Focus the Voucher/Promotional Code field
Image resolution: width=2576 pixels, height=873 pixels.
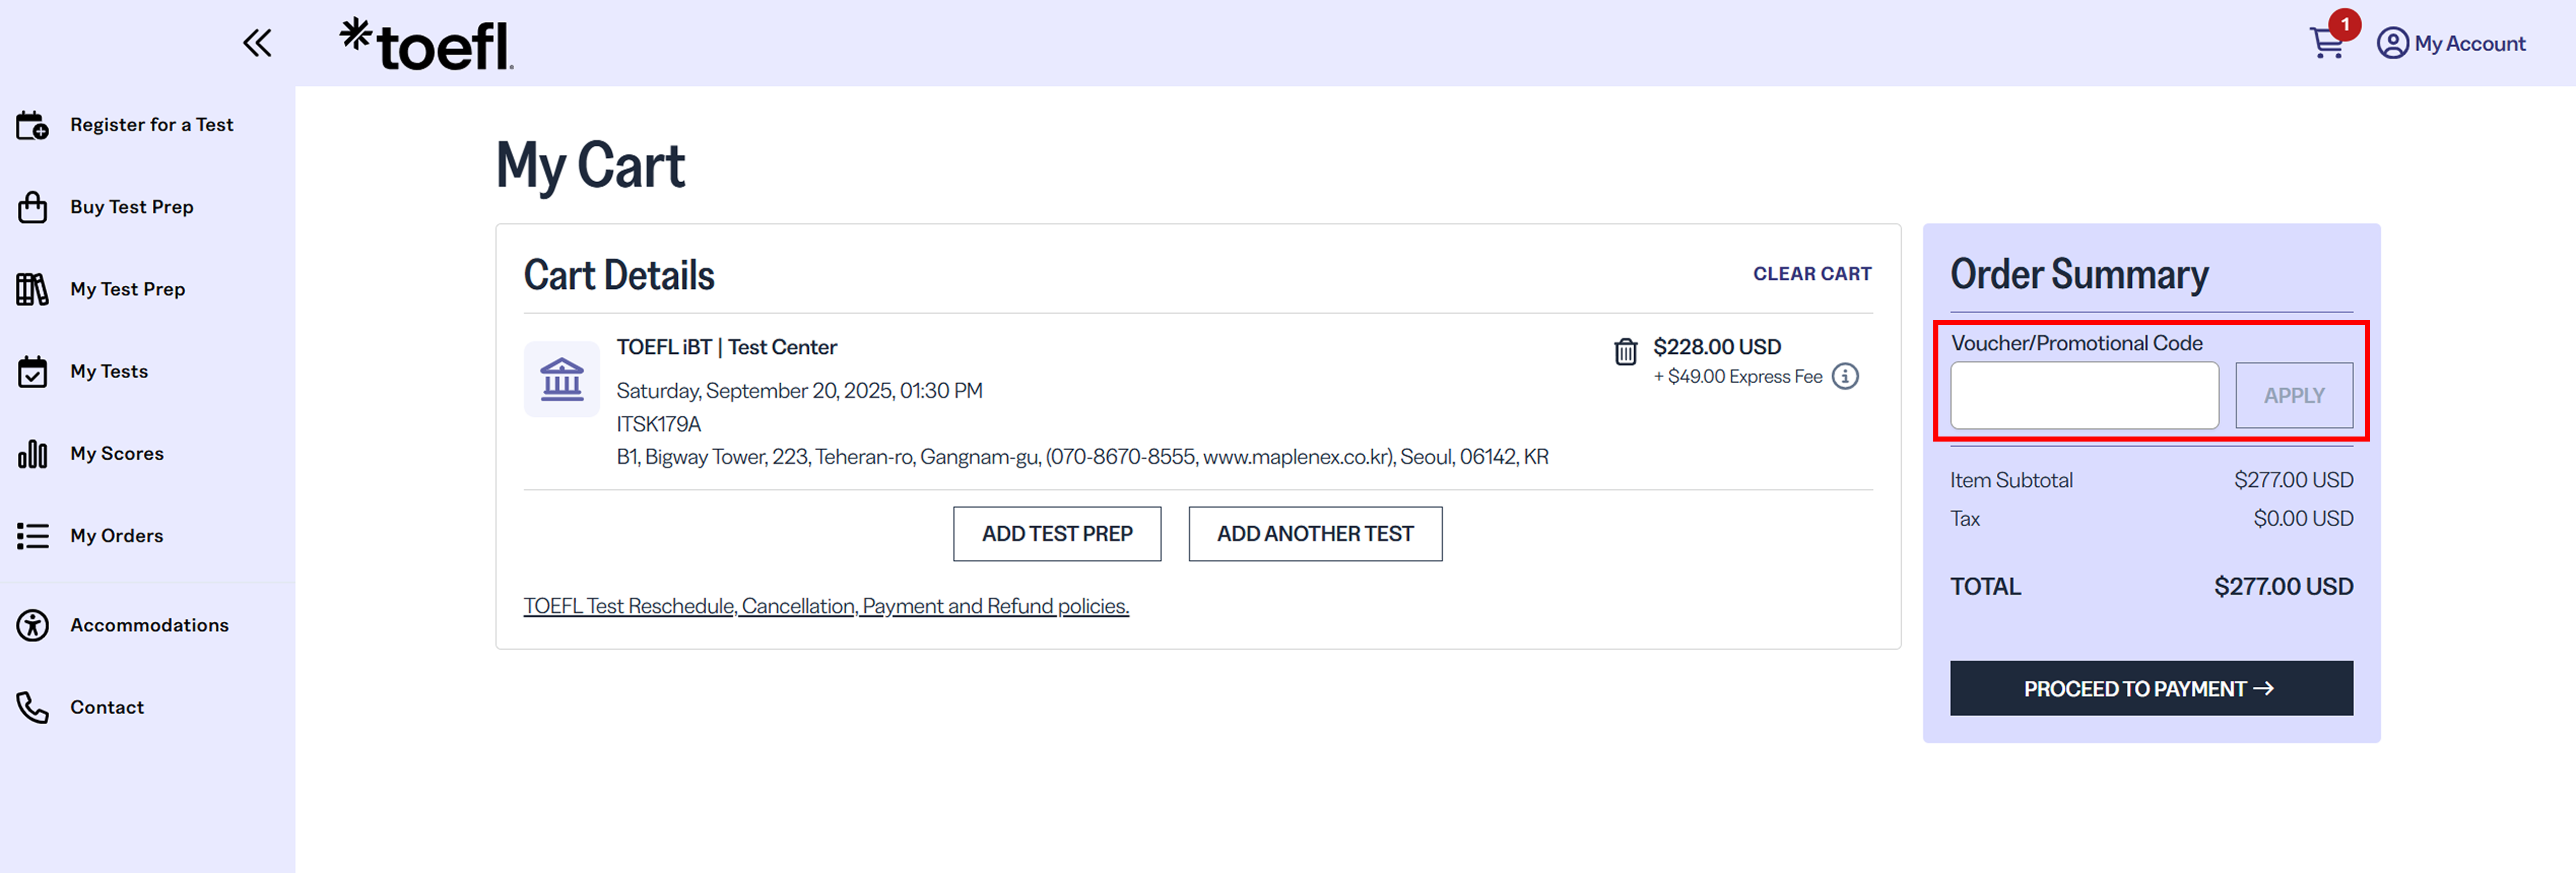[2084, 396]
